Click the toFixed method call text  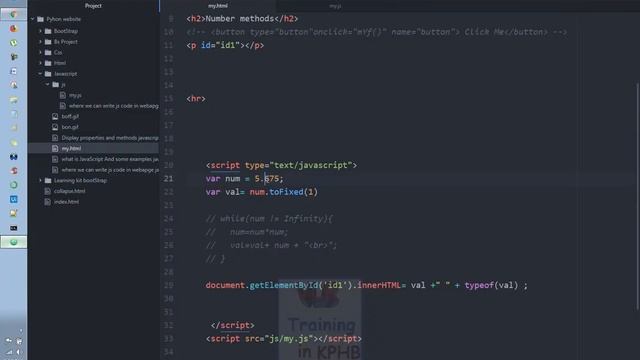pyautogui.click(x=286, y=192)
